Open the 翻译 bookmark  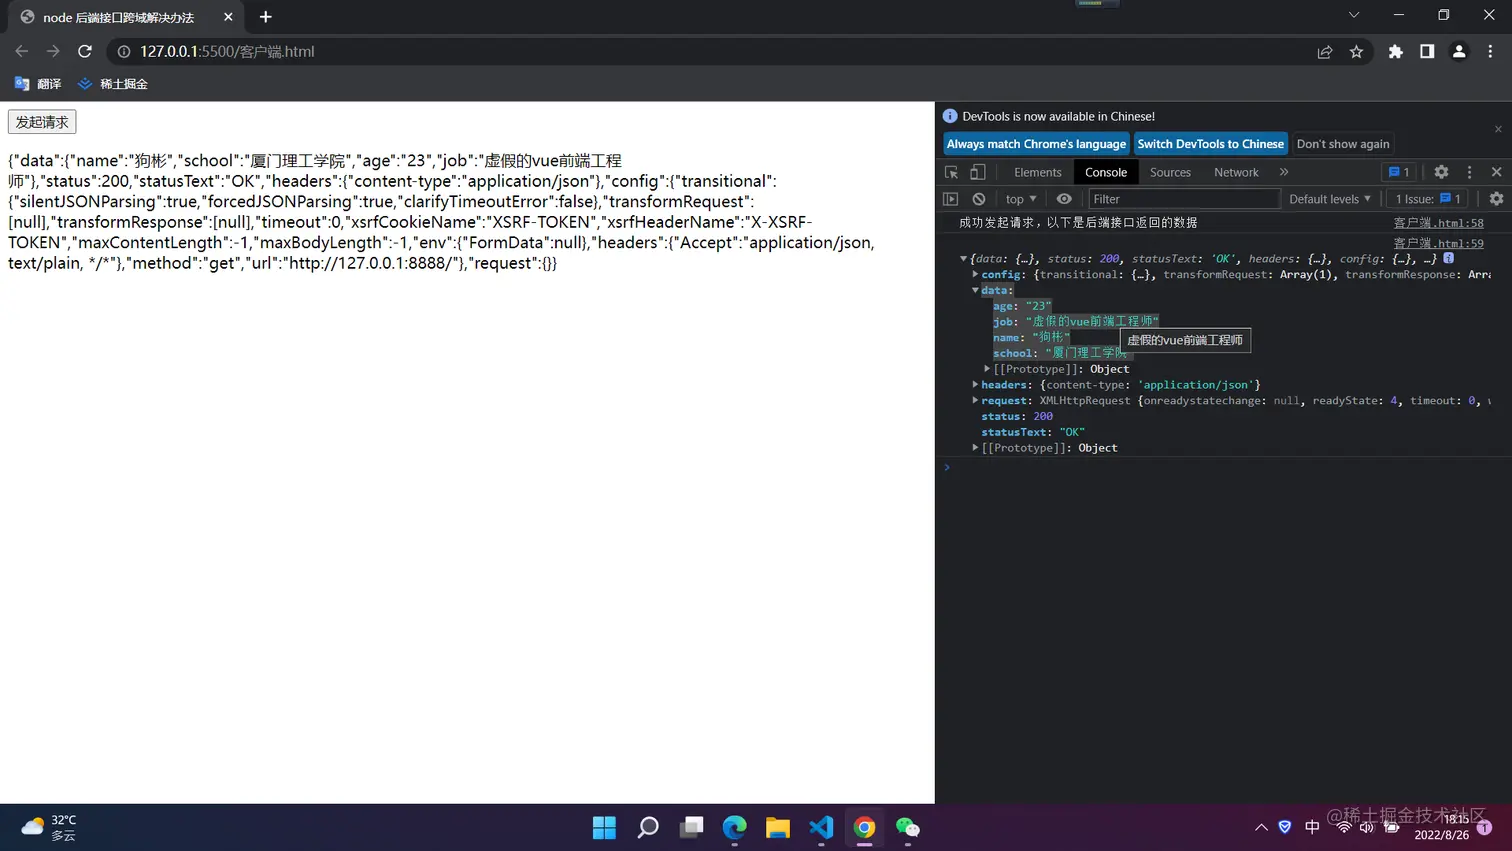pyautogui.click(x=37, y=84)
